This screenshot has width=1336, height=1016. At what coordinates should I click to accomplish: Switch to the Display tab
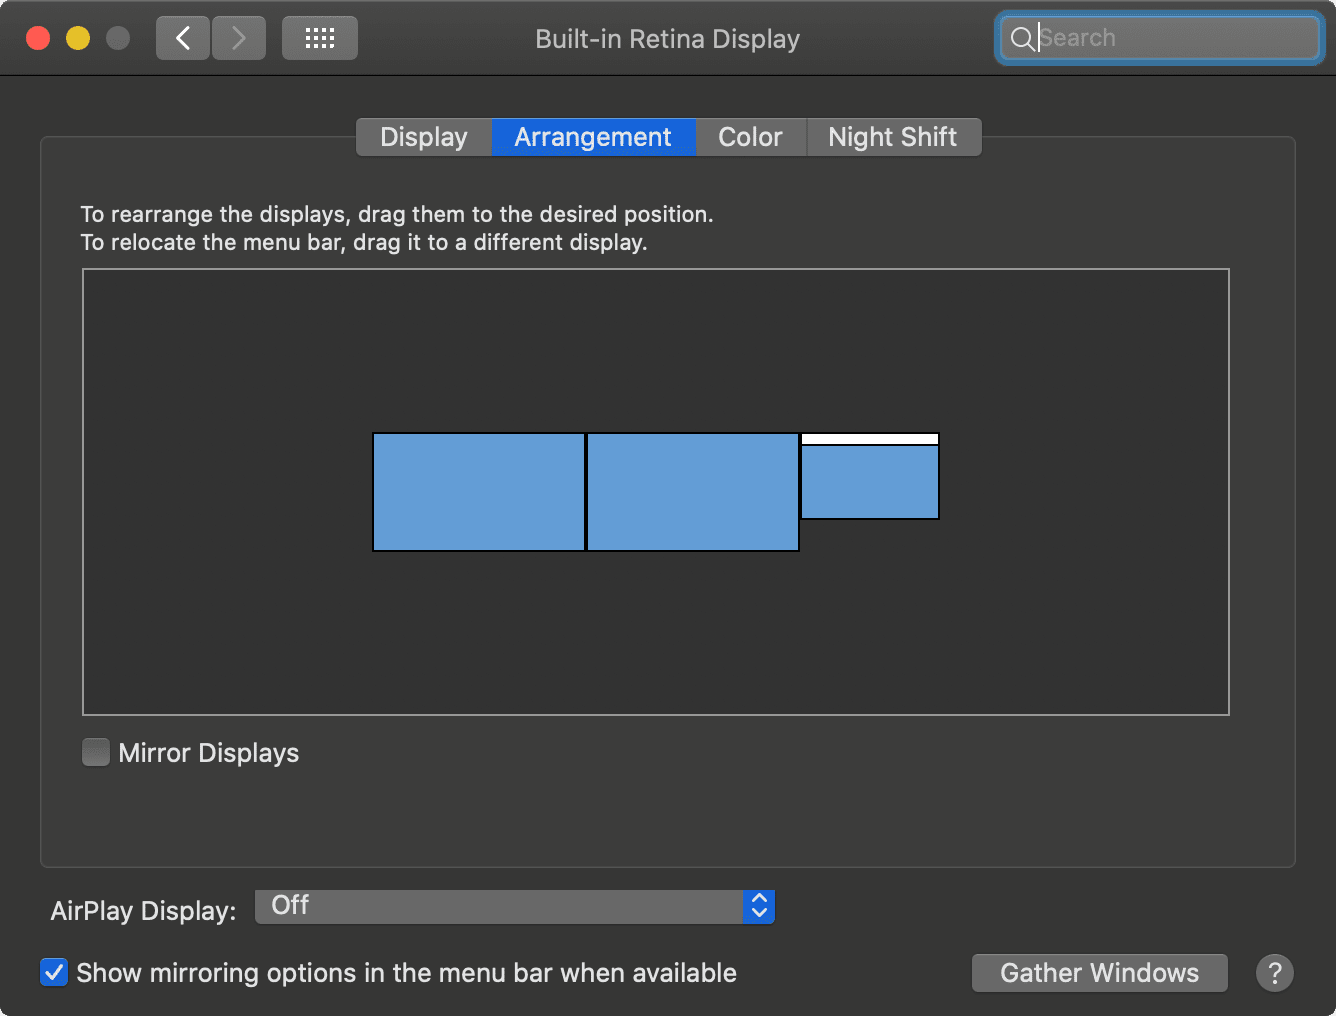424,137
